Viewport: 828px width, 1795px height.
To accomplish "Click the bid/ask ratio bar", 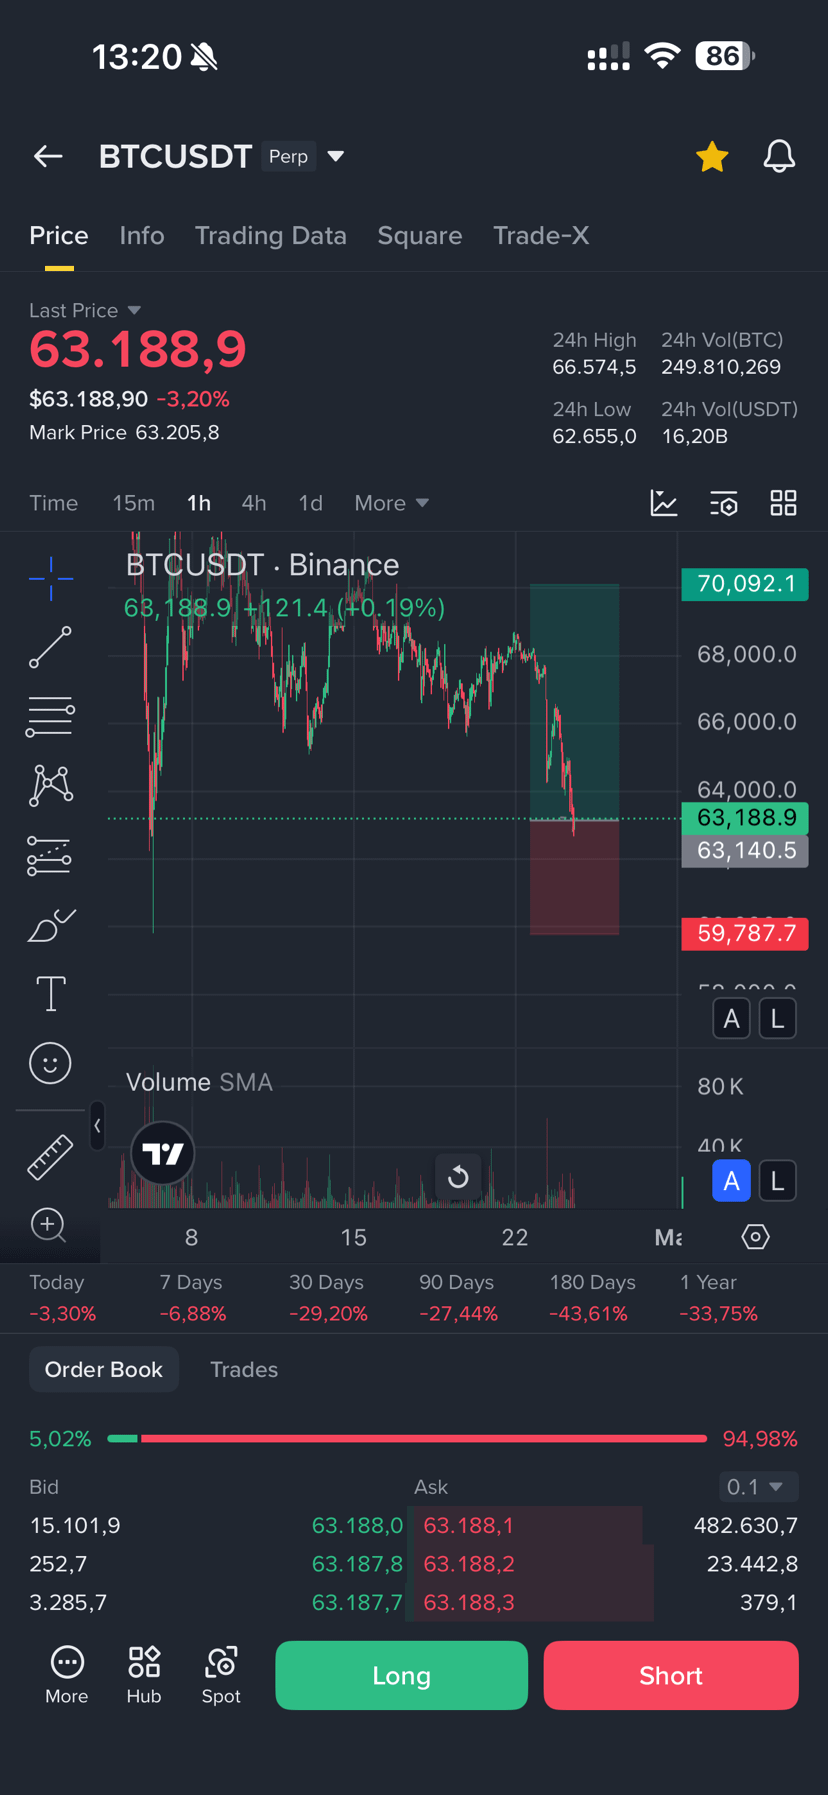I will [407, 1438].
